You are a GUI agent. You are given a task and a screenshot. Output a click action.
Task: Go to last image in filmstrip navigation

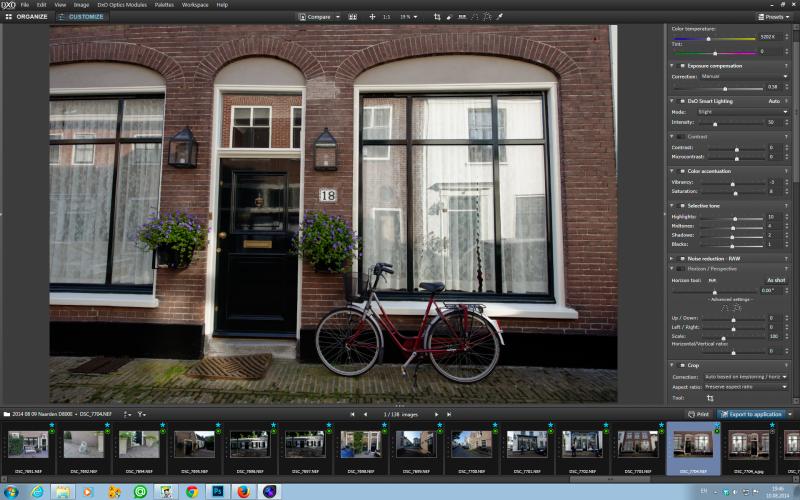[x=449, y=414]
